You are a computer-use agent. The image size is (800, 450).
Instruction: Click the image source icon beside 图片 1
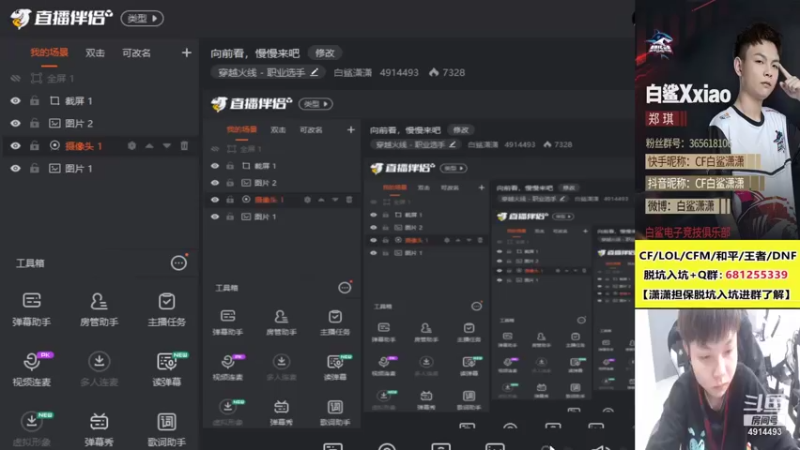pyautogui.click(x=55, y=168)
